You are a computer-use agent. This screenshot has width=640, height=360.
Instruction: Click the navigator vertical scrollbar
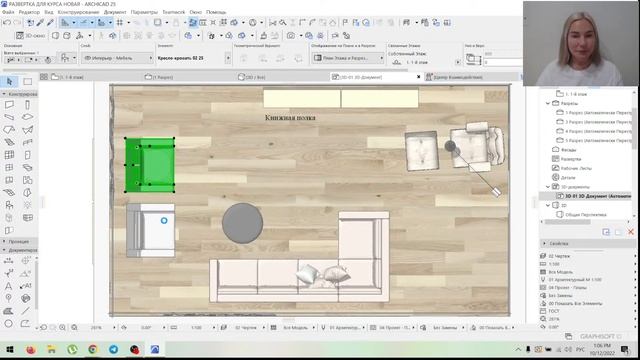(x=634, y=129)
